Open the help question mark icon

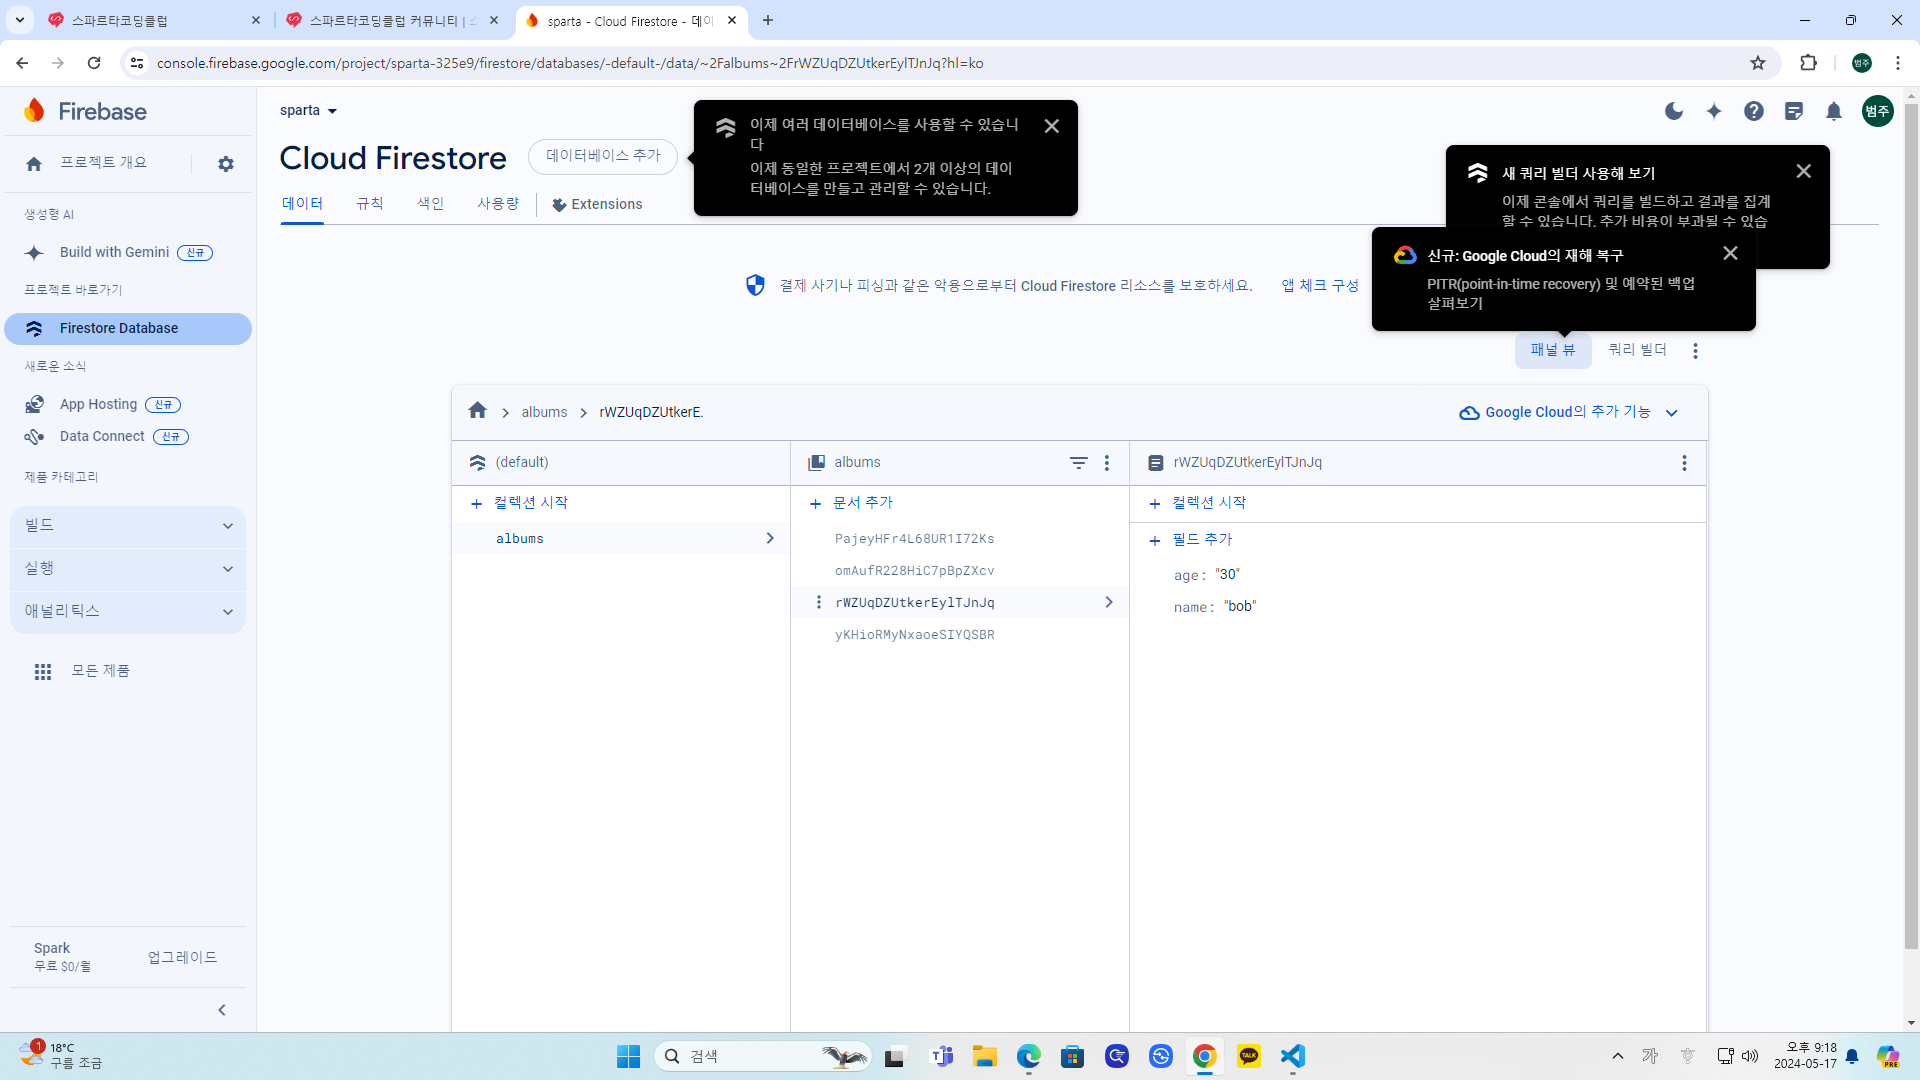coord(1754,111)
